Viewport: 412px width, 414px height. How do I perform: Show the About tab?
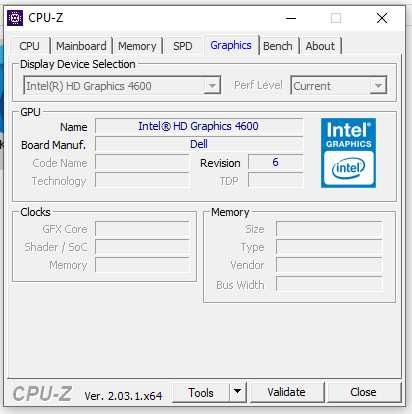tap(320, 46)
